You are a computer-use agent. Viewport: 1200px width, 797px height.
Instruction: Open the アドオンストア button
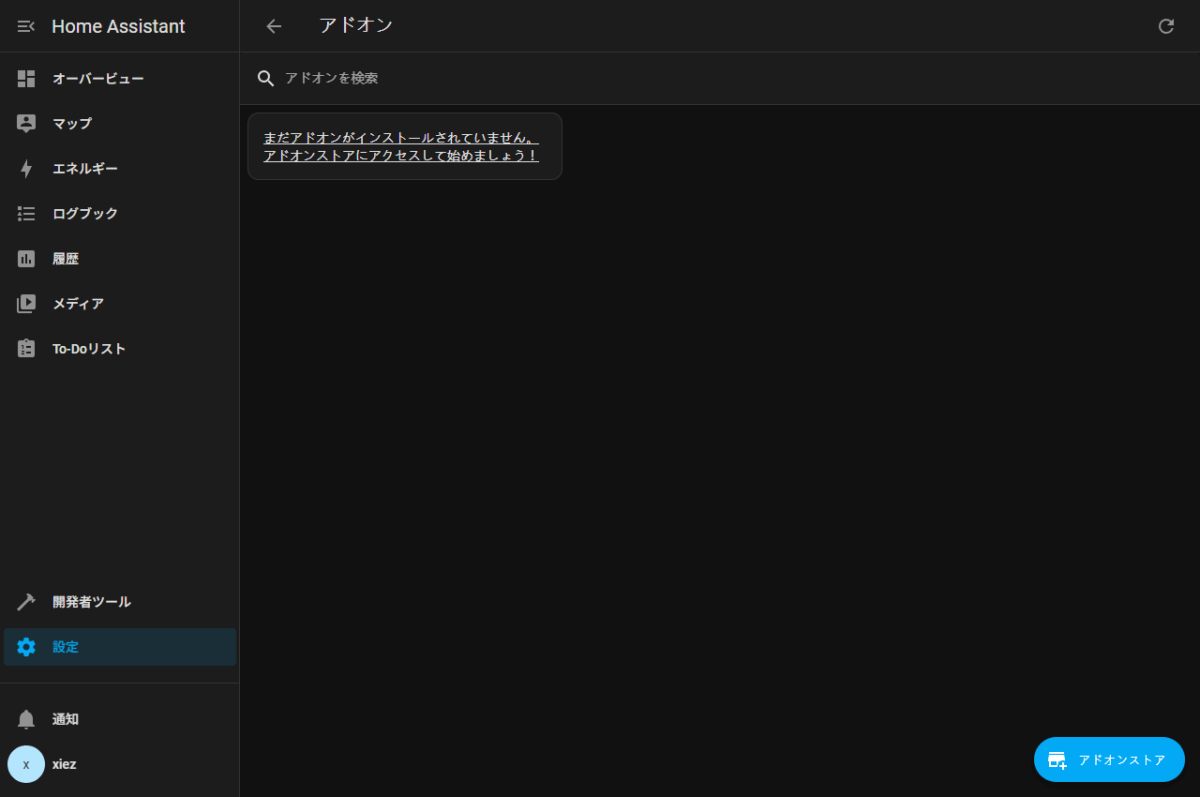coord(1109,760)
